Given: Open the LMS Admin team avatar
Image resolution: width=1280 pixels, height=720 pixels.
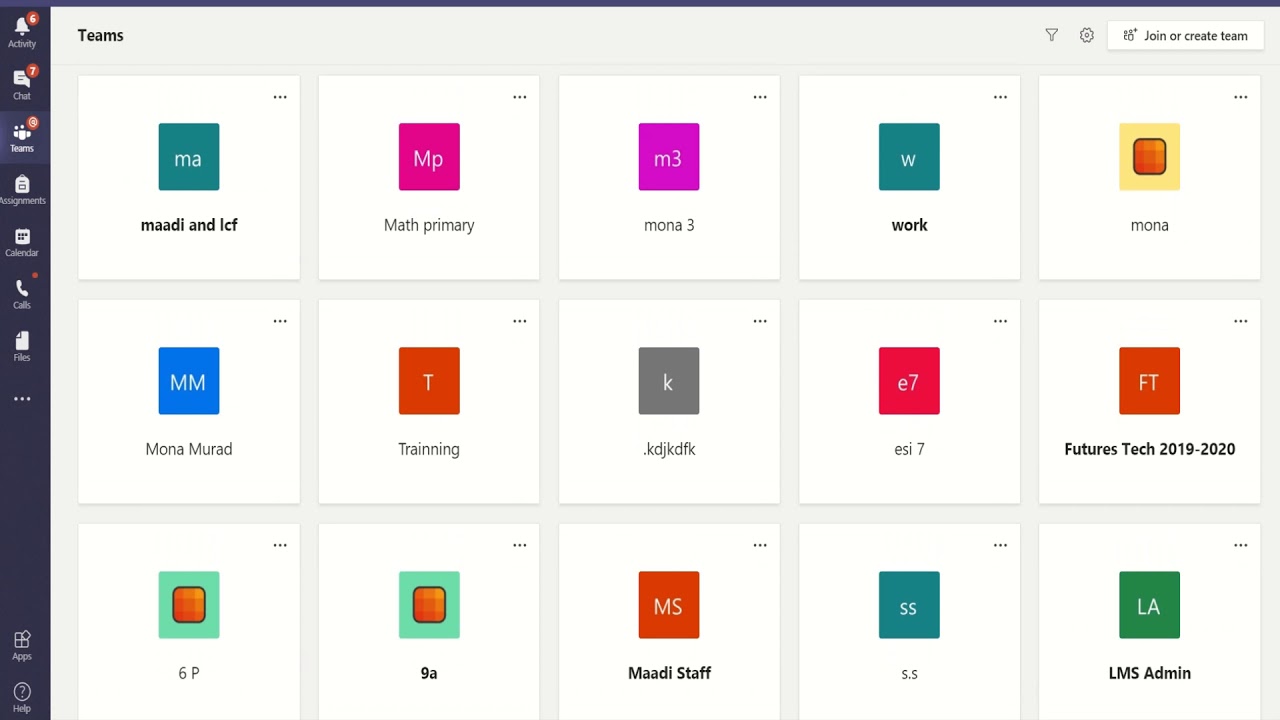Looking at the screenshot, I should pyautogui.click(x=1149, y=605).
